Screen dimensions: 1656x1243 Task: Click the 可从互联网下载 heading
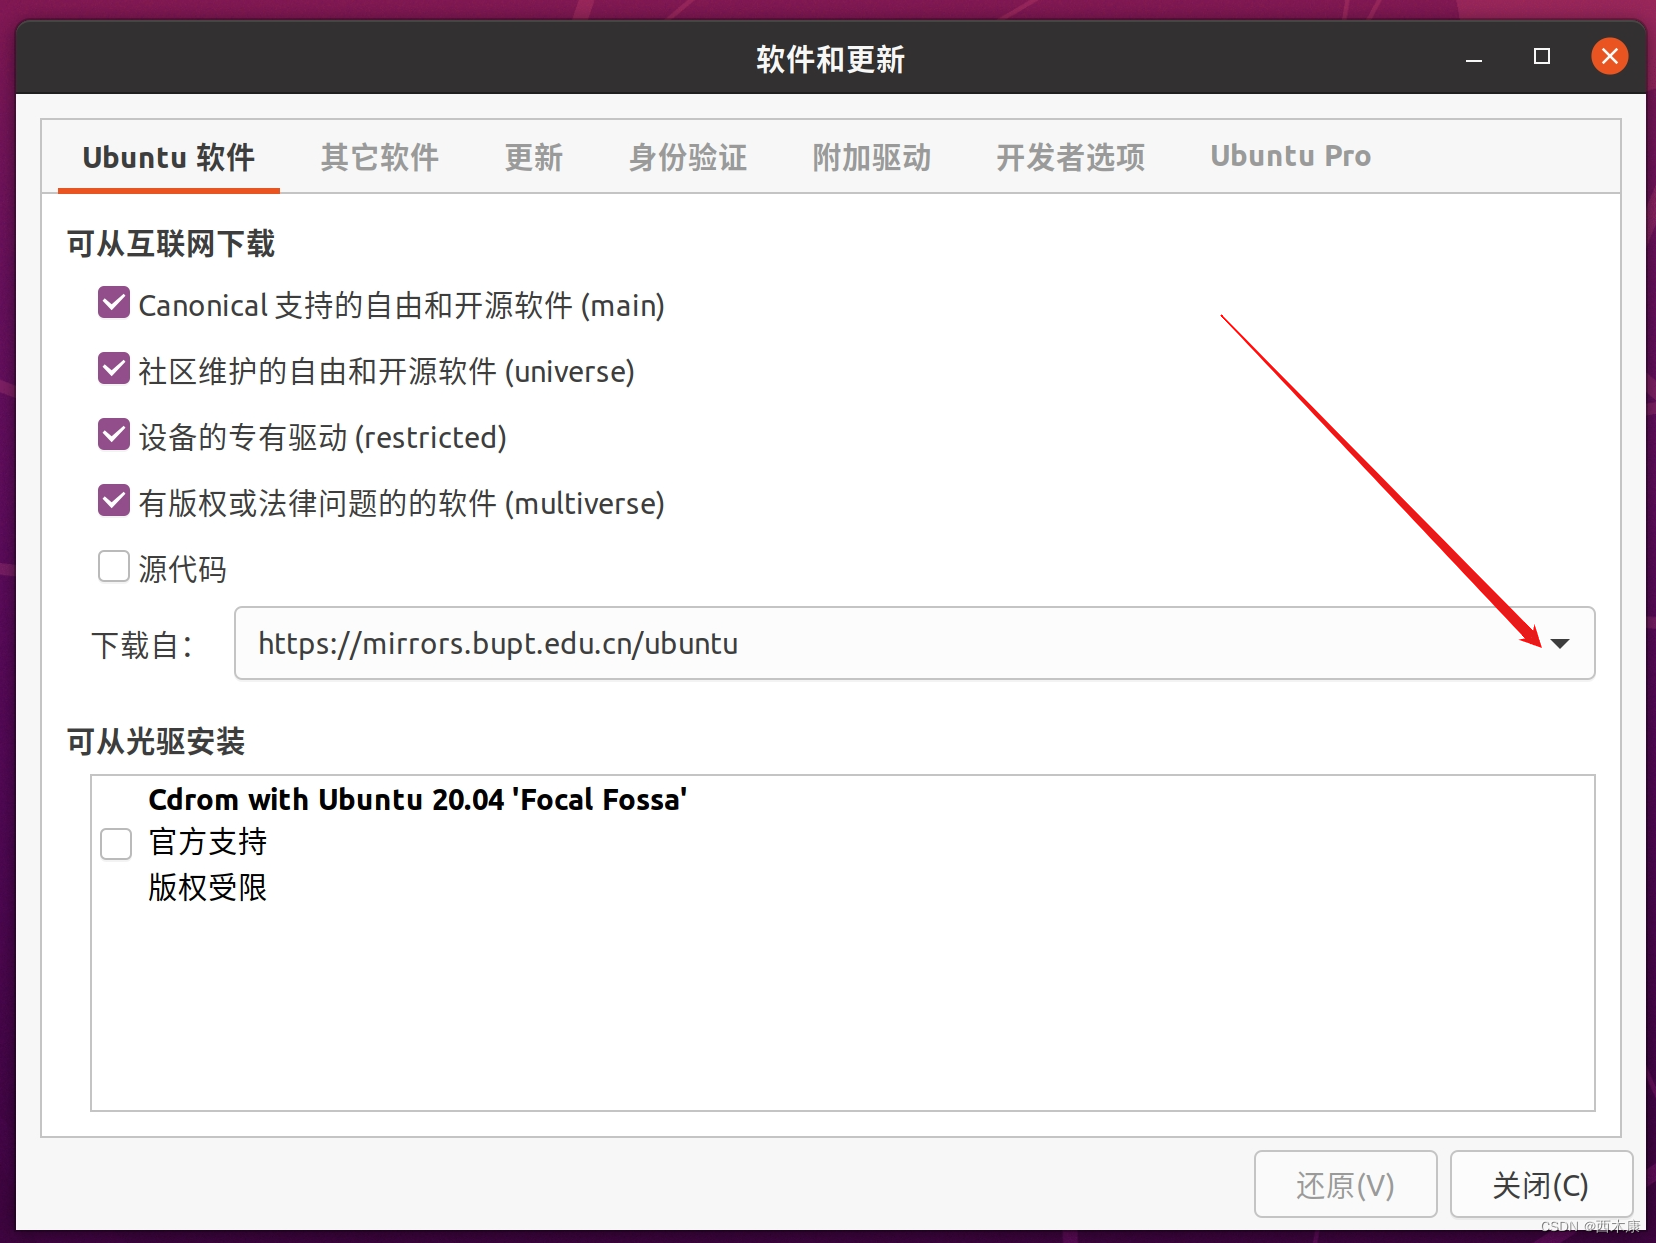click(x=170, y=243)
